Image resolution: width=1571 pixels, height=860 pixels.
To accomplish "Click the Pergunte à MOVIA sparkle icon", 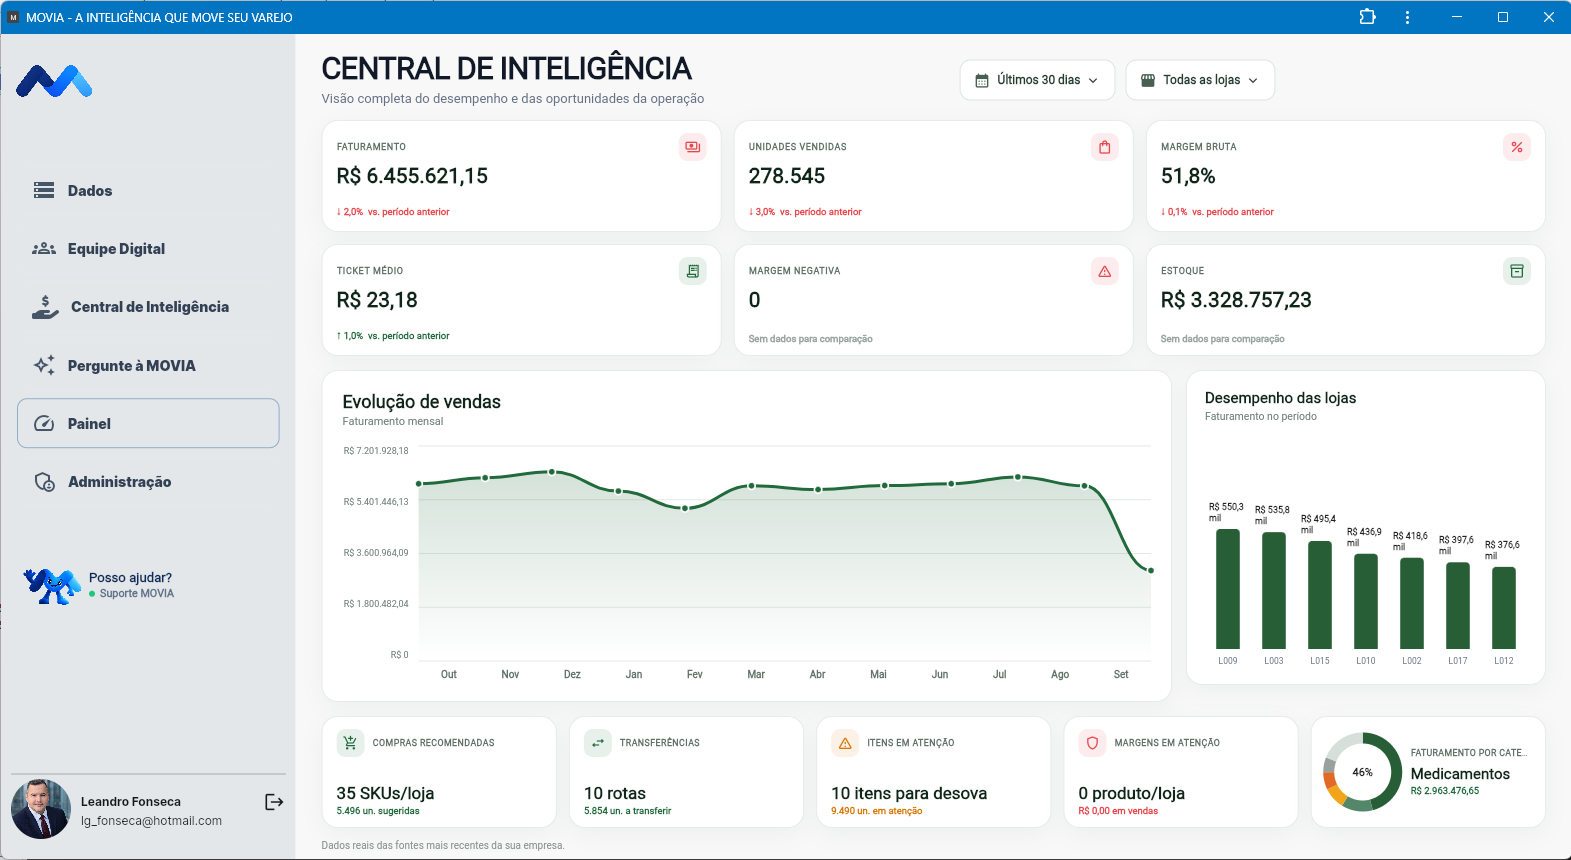I will (x=44, y=365).
